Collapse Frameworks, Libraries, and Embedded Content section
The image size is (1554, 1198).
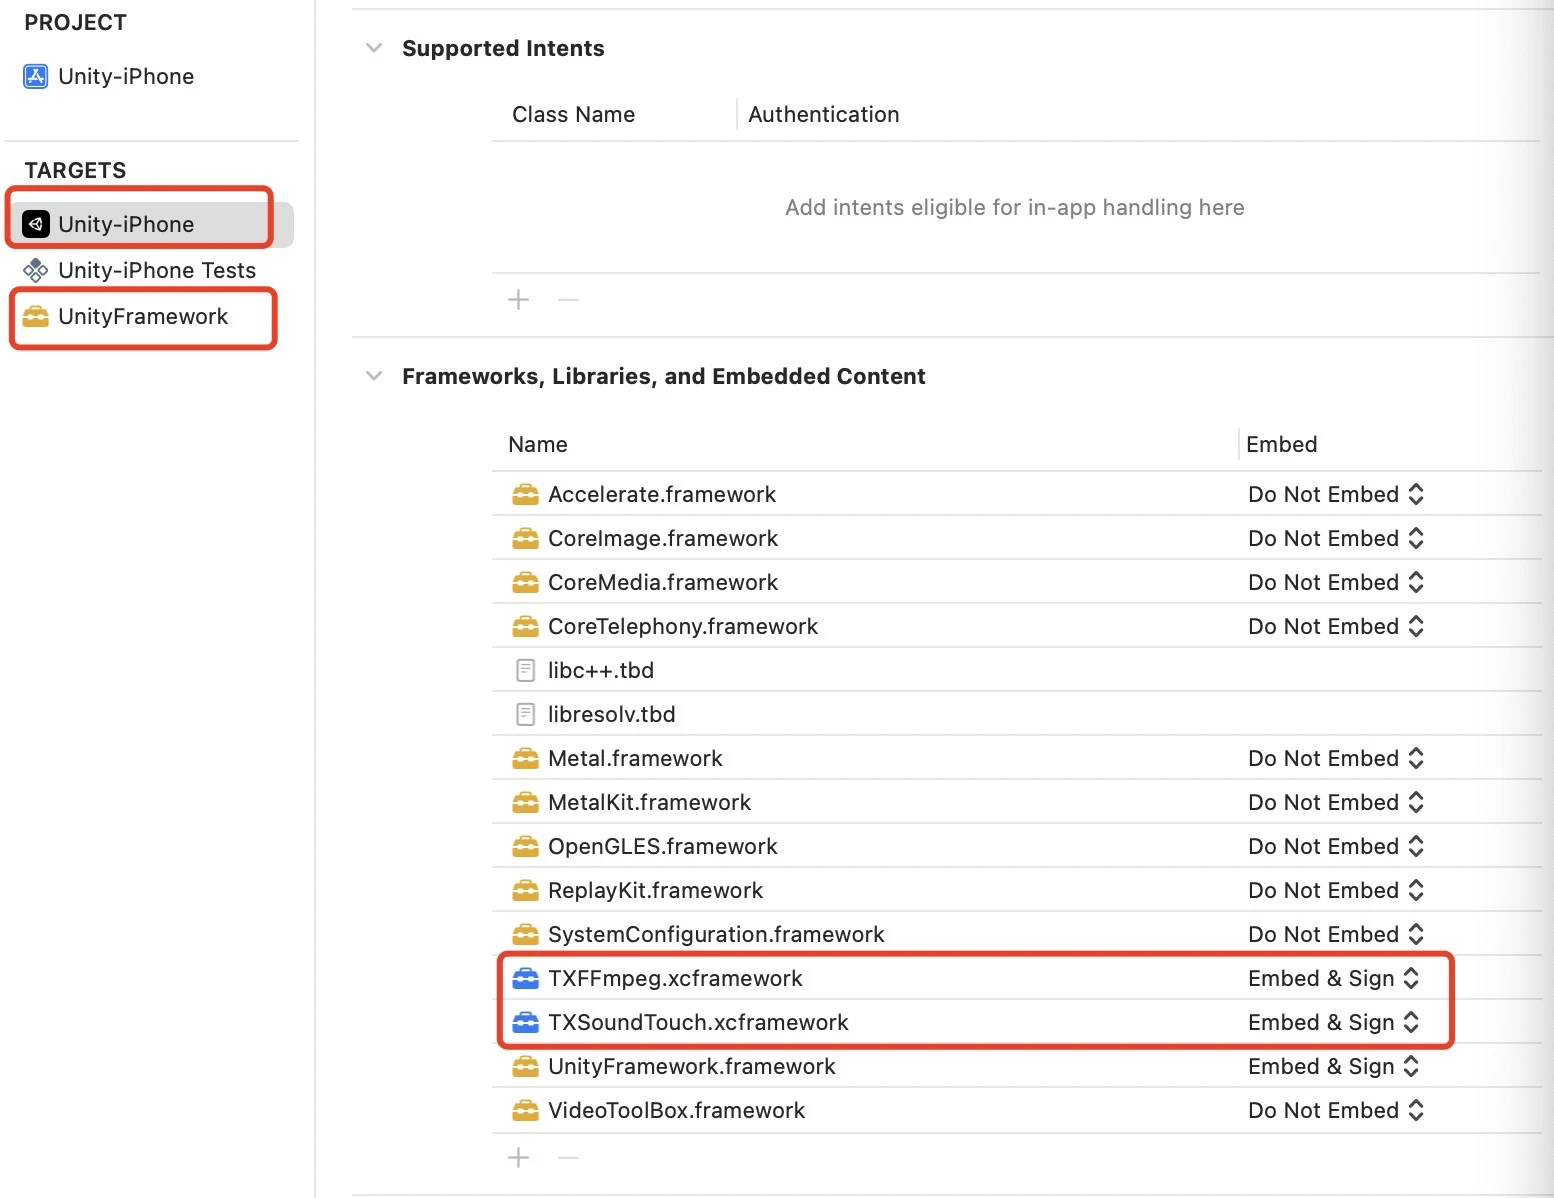coord(374,376)
